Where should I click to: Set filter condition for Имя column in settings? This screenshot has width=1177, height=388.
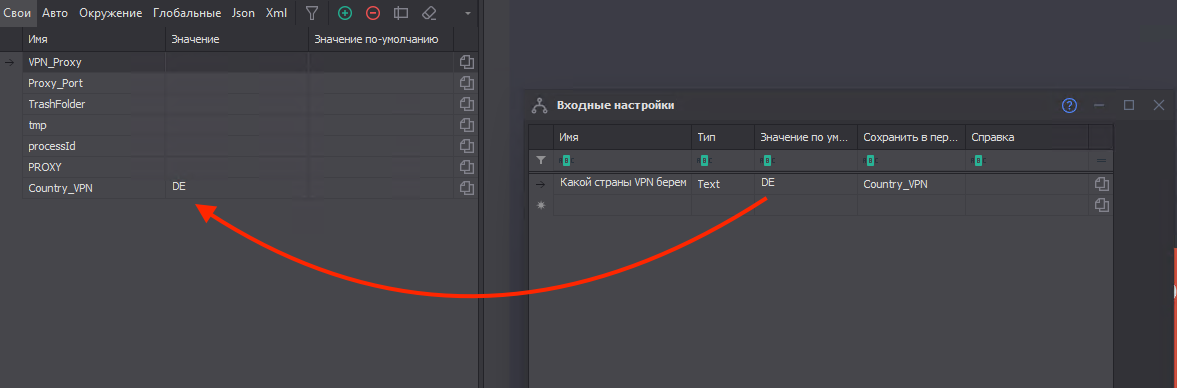point(567,160)
